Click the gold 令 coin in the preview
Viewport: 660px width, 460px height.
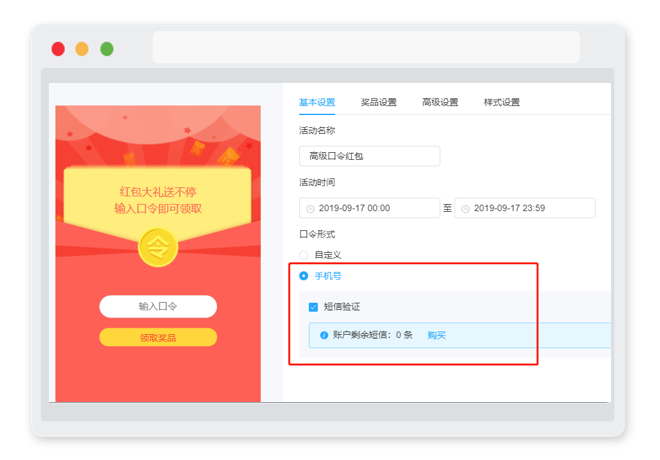point(158,247)
